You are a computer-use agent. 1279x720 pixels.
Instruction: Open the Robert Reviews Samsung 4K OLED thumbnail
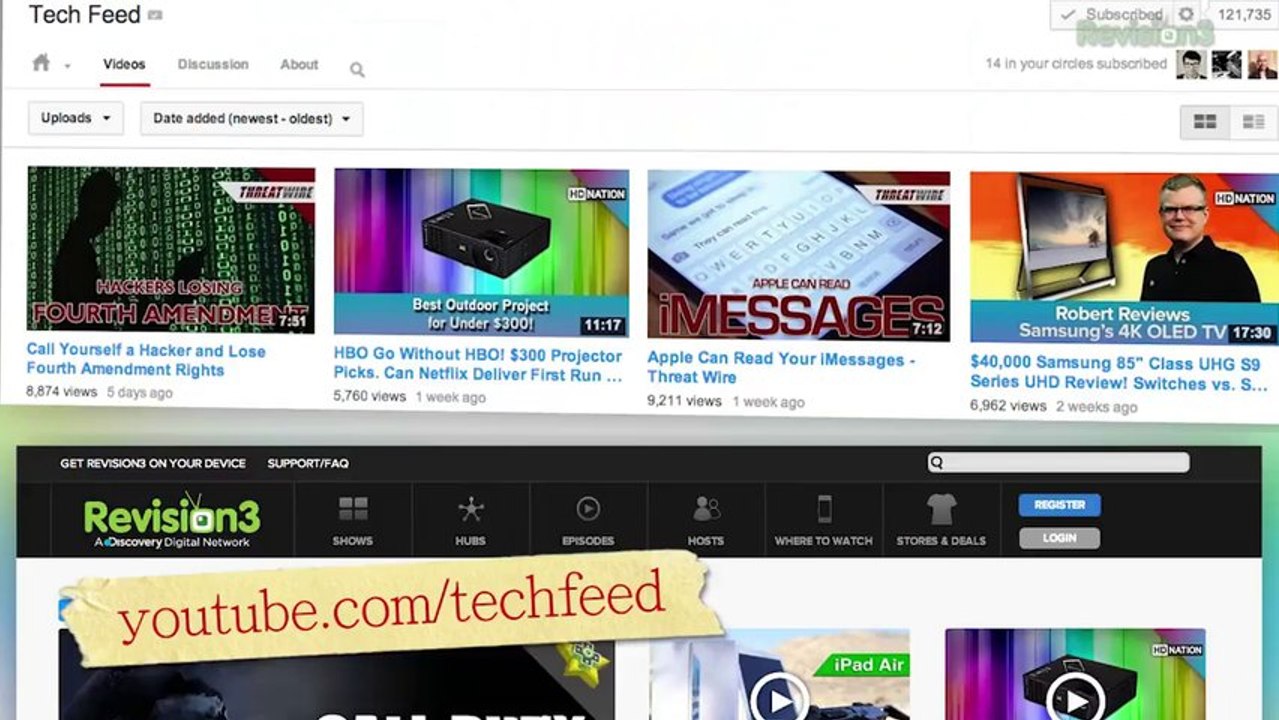1124,258
